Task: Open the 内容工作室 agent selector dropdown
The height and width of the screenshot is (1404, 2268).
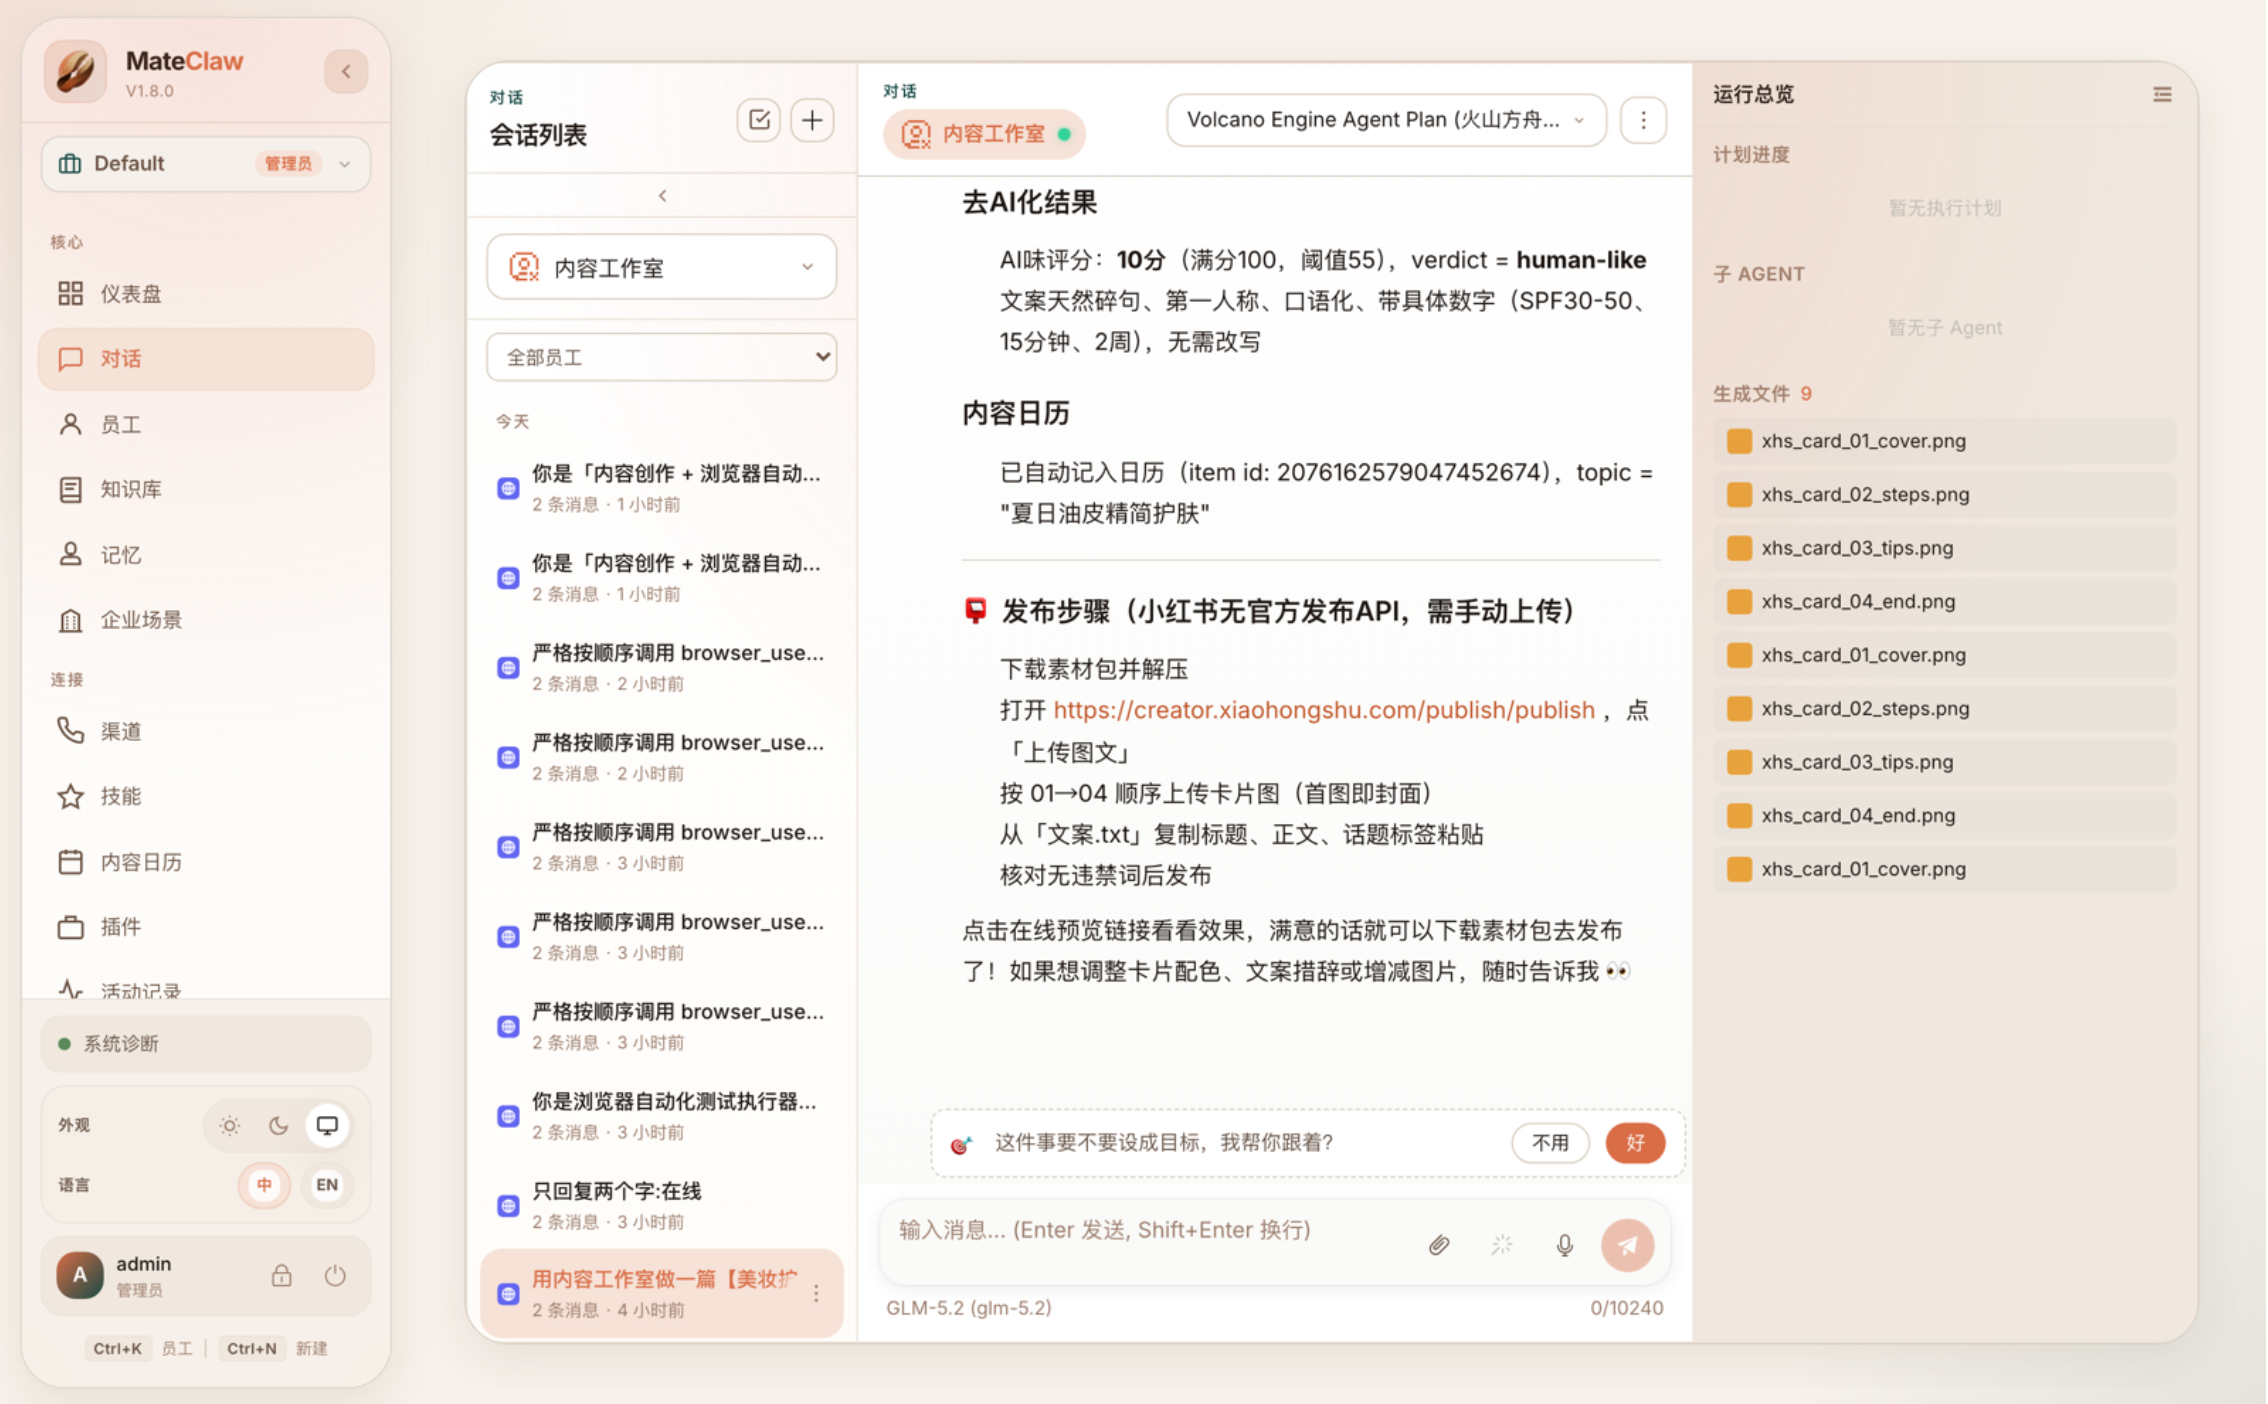Action: point(662,267)
